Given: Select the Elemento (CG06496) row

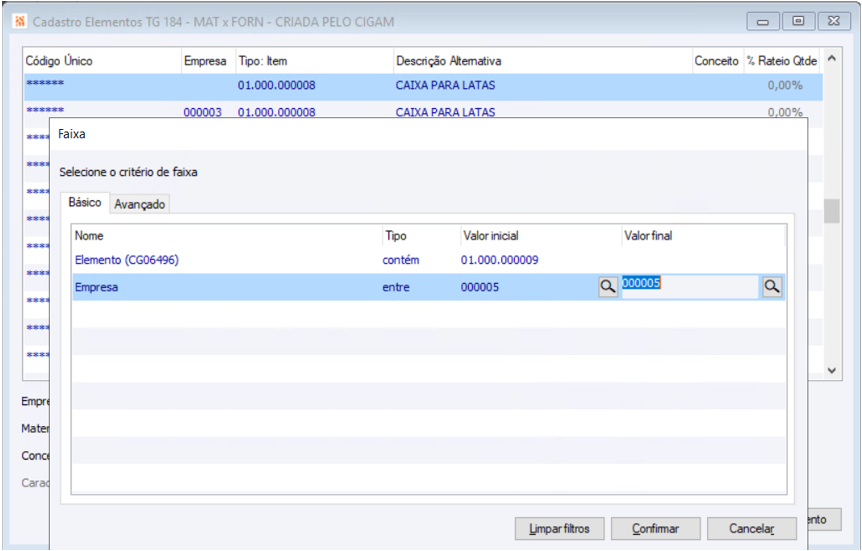Looking at the screenshot, I should tap(428, 260).
